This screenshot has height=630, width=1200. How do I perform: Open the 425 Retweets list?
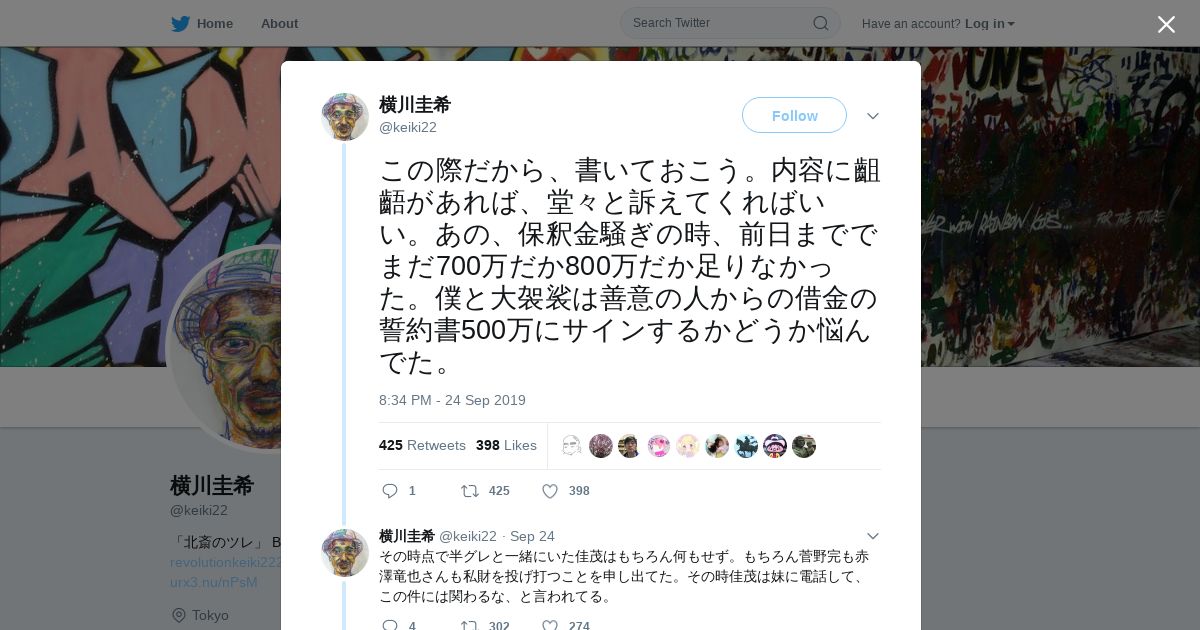pos(422,445)
